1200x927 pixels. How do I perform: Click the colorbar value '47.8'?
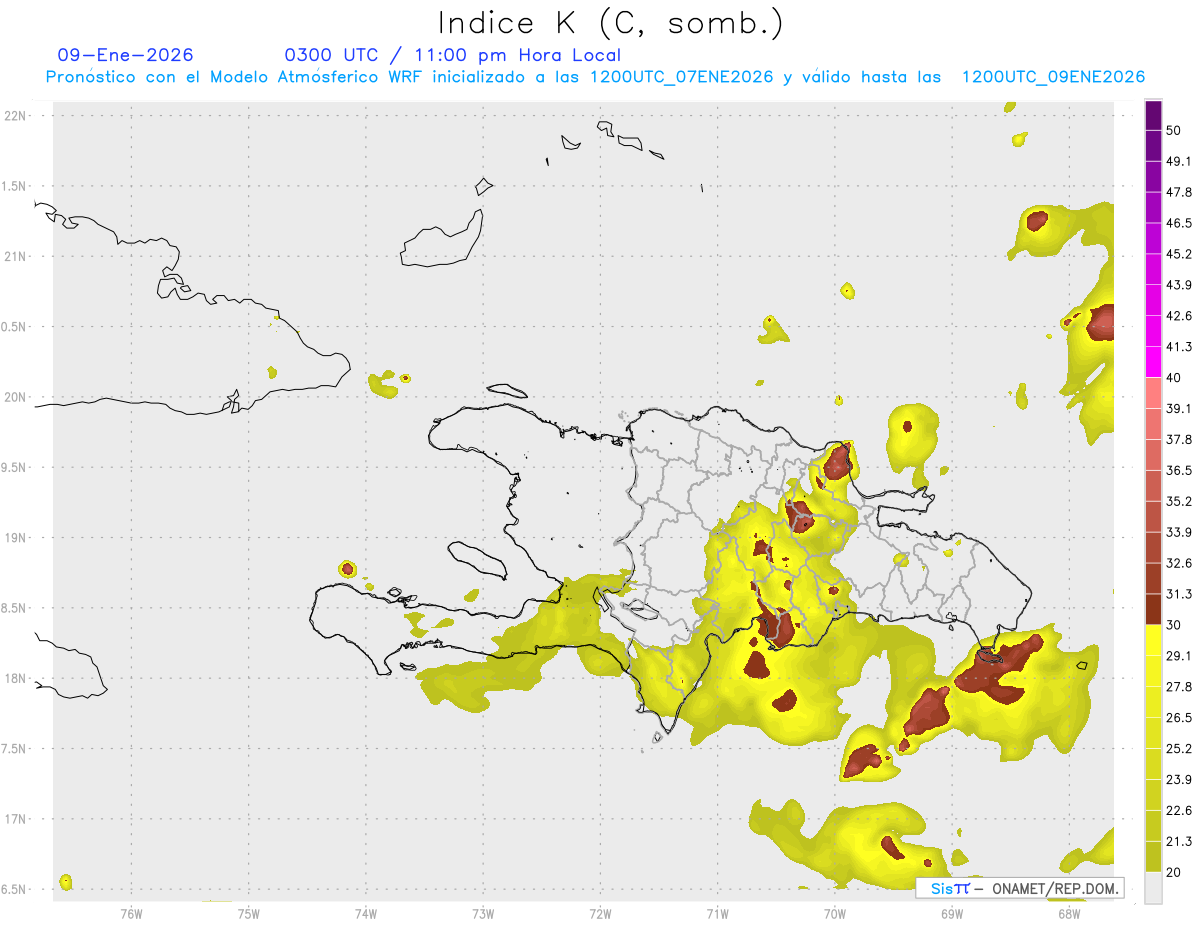1179,192
